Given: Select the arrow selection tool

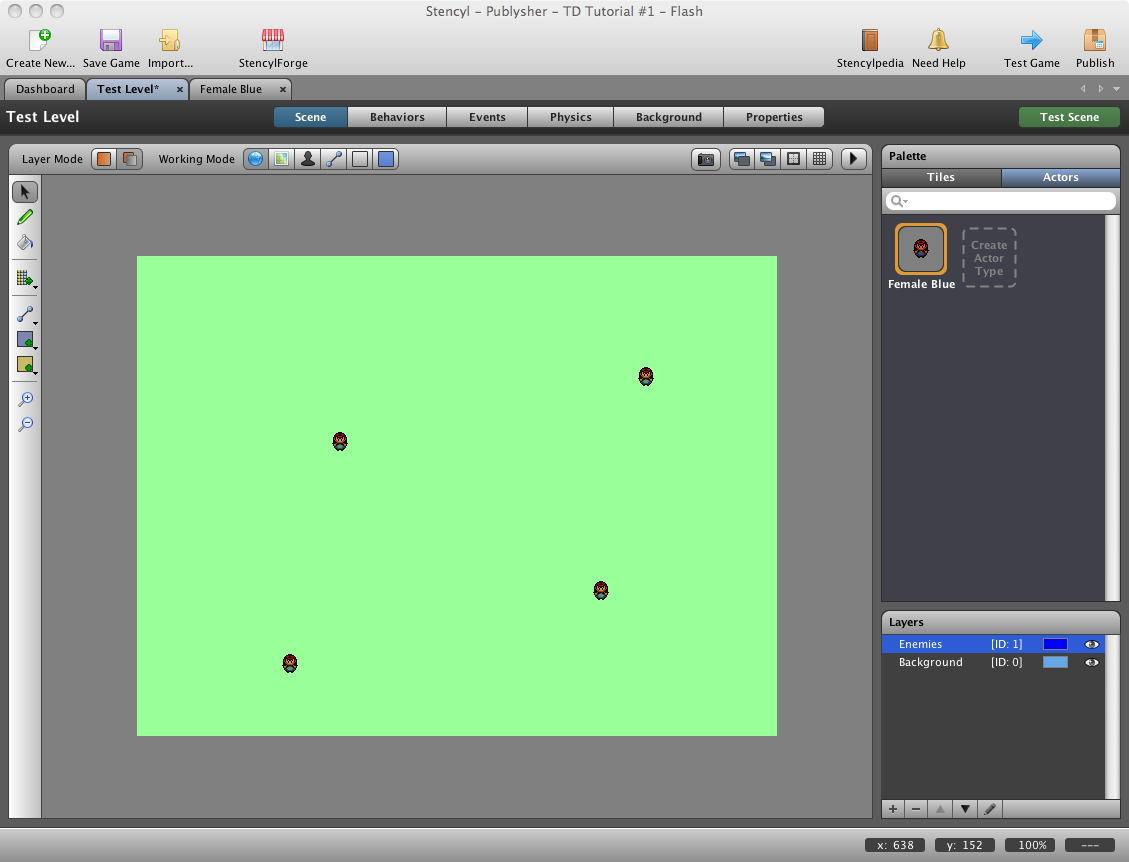Looking at the screenshot, I should [25, 192].
